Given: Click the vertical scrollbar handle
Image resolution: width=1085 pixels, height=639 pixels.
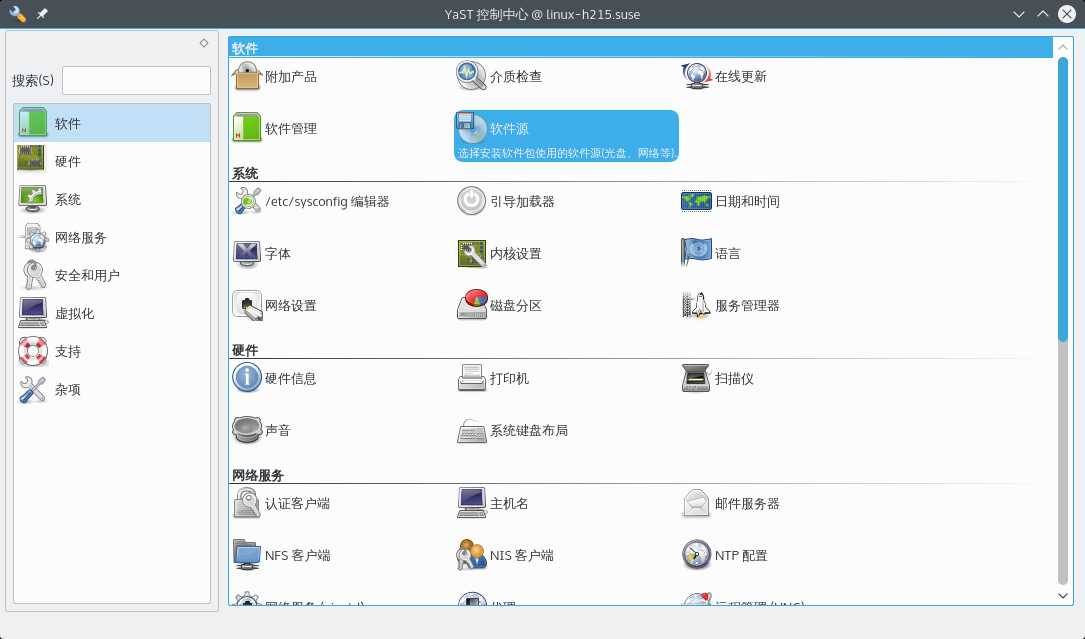Looking at the screenshot, I should click(1063, 199).
